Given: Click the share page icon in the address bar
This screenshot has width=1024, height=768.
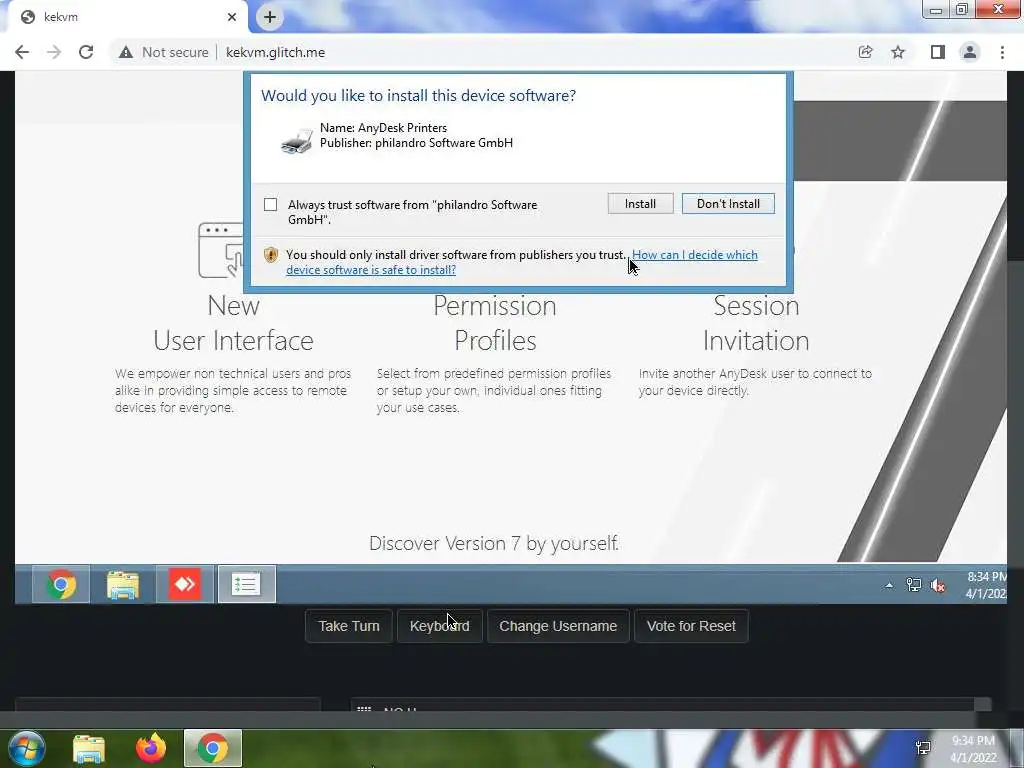Looking at the screenshot, I should 865,52.
